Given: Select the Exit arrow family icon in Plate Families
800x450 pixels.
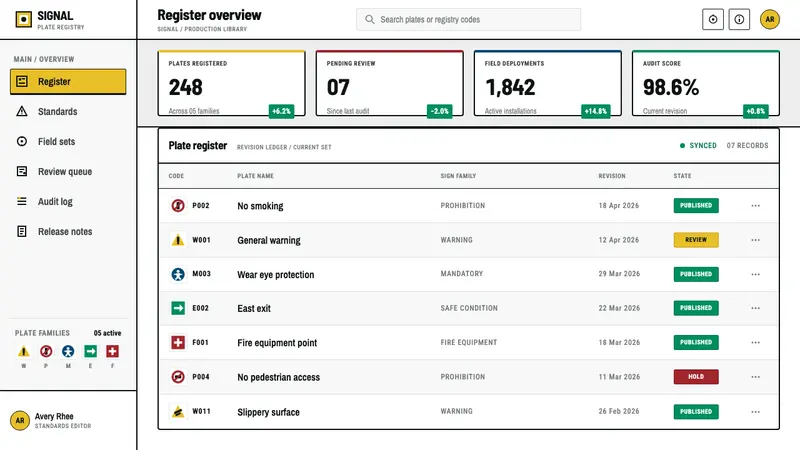Looking at the screenshot, I should 90,352.
